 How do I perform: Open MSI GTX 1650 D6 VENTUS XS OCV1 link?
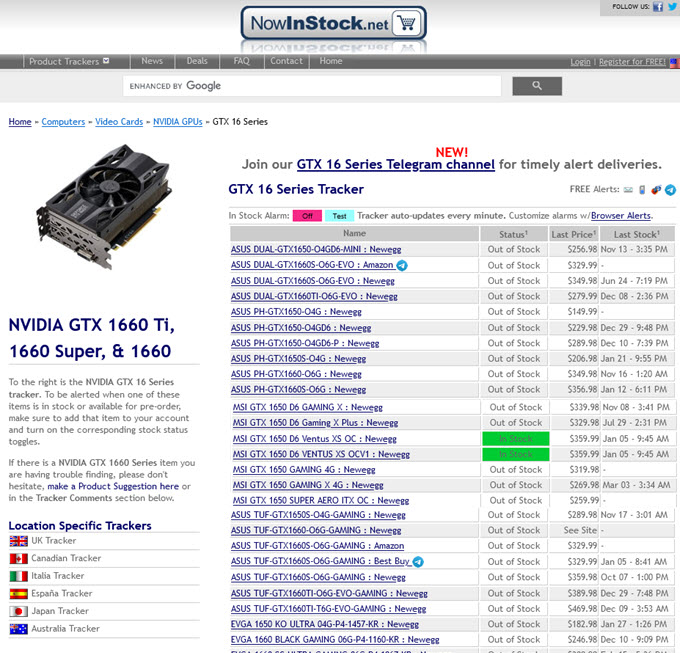321,455
